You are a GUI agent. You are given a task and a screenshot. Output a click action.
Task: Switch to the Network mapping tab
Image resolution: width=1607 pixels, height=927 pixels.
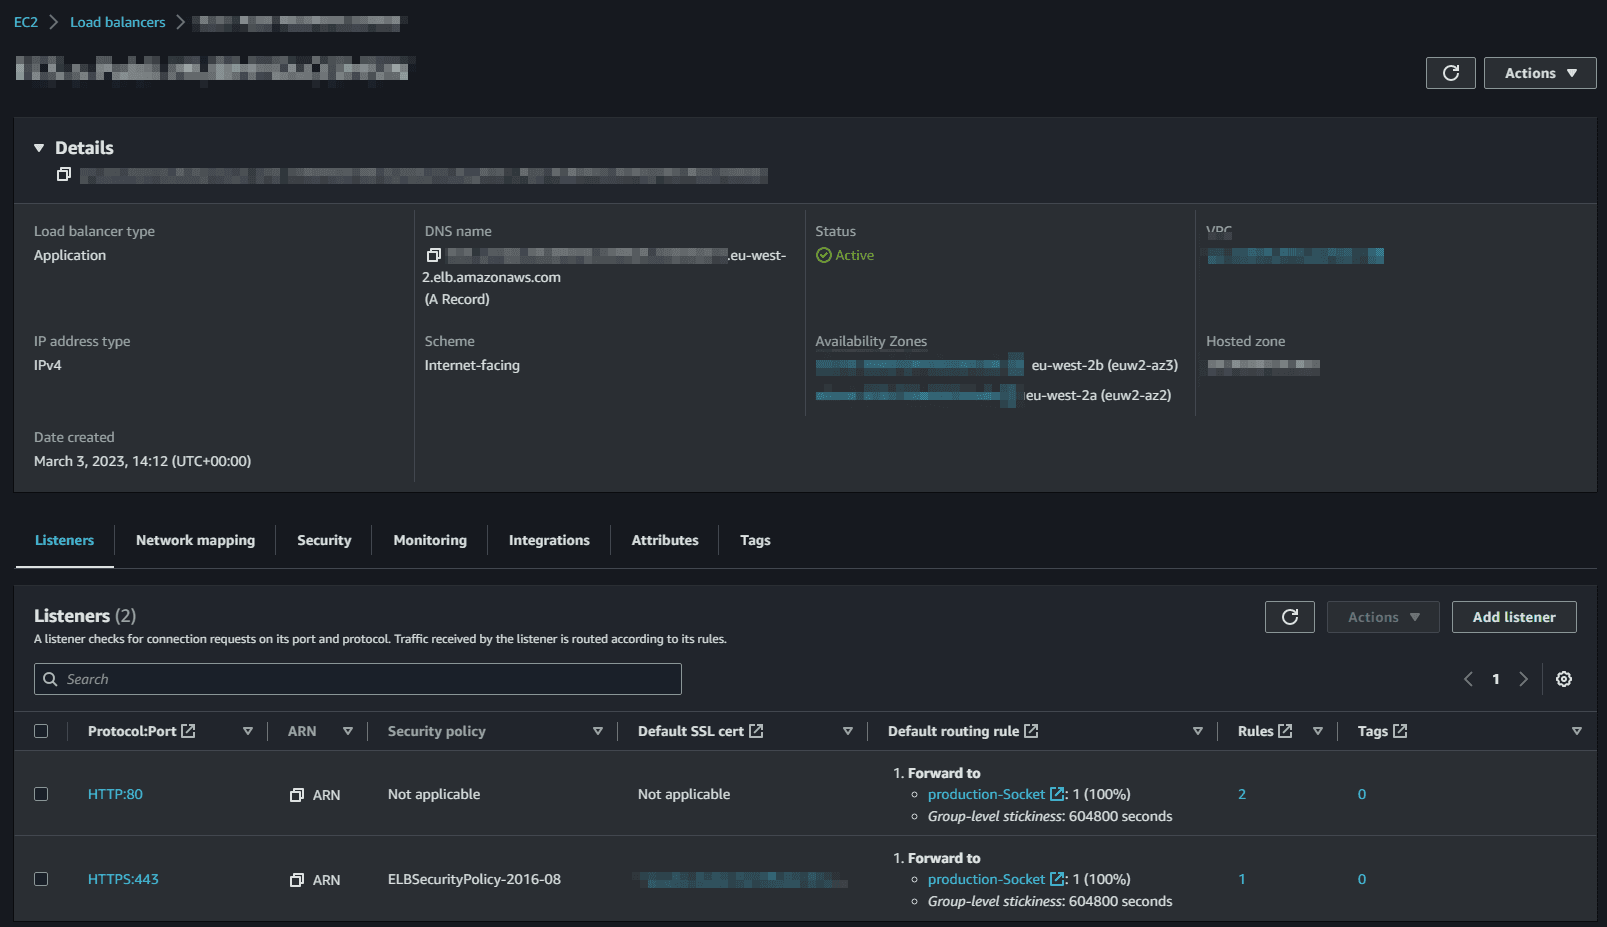pos(195,540)
